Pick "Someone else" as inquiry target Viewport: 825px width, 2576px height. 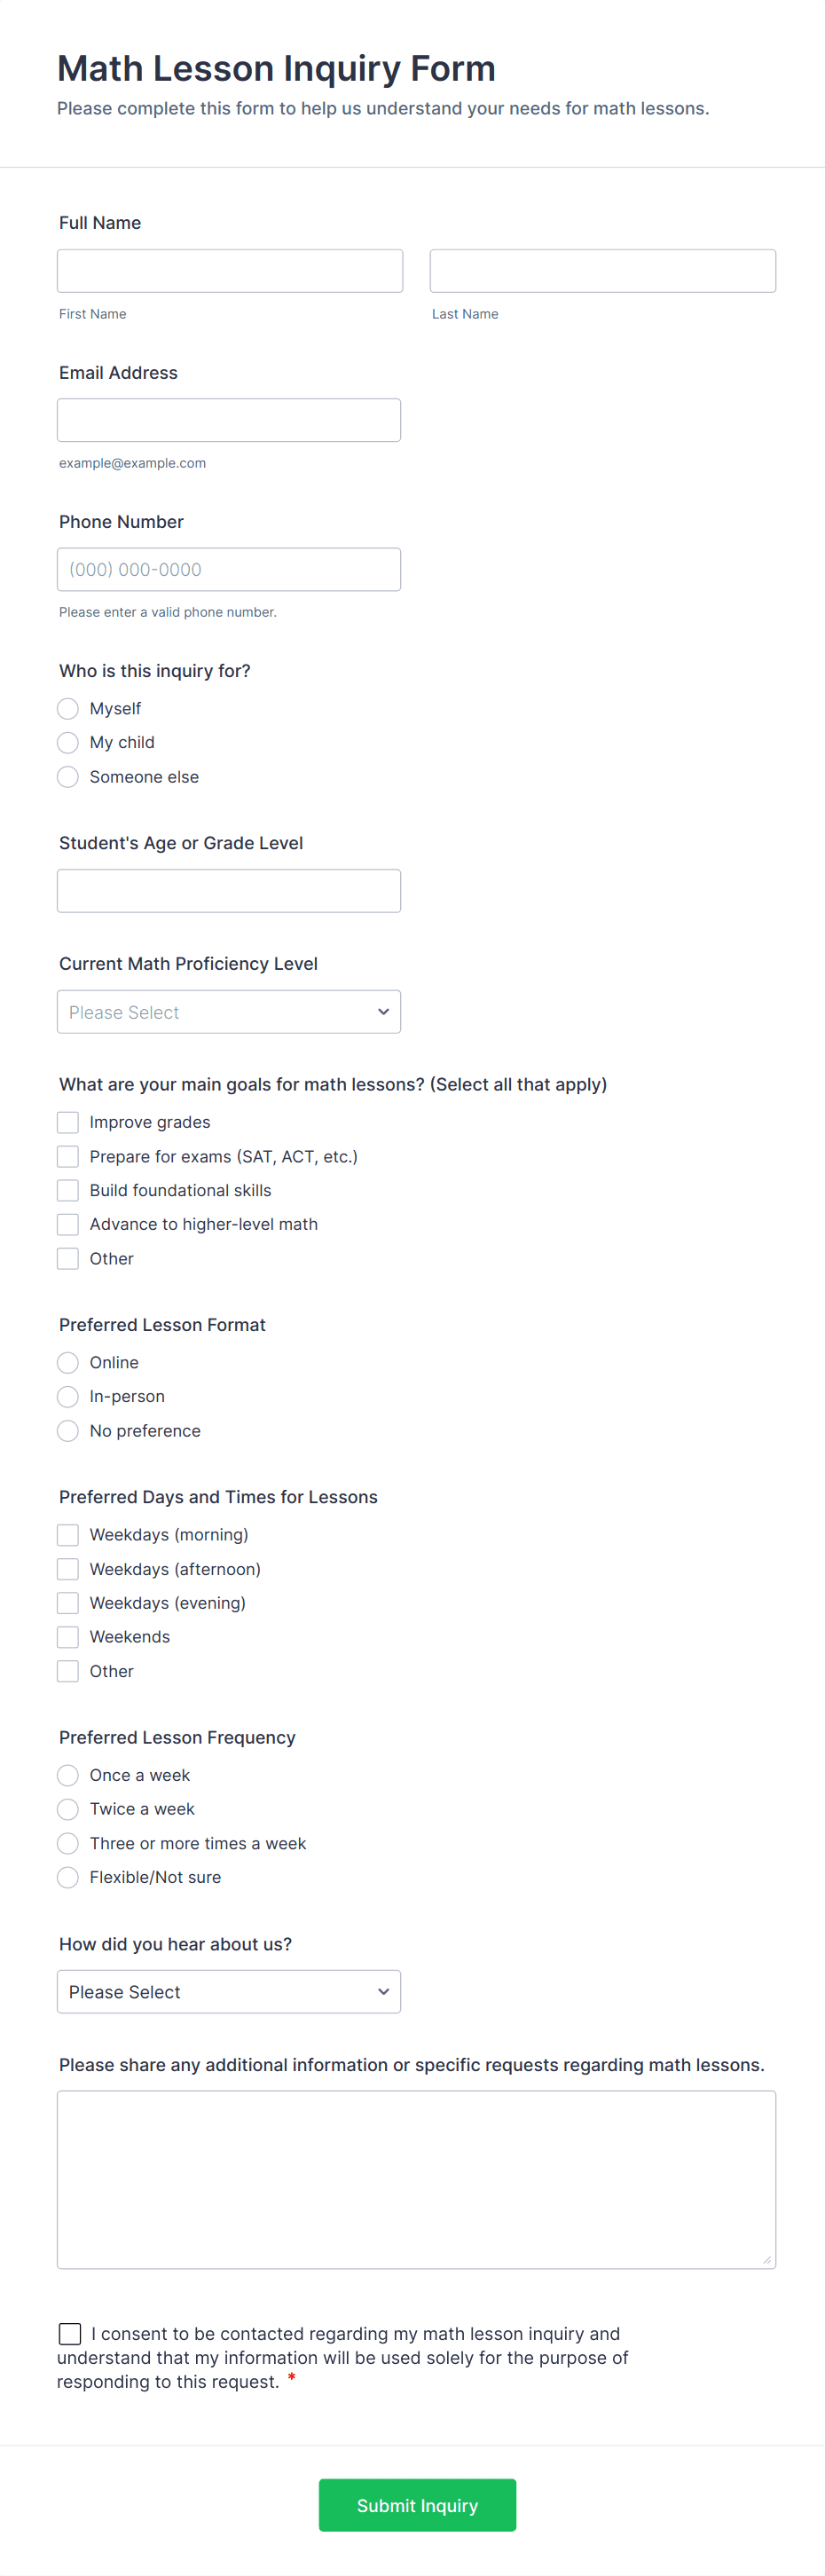[x=67, y=776]
